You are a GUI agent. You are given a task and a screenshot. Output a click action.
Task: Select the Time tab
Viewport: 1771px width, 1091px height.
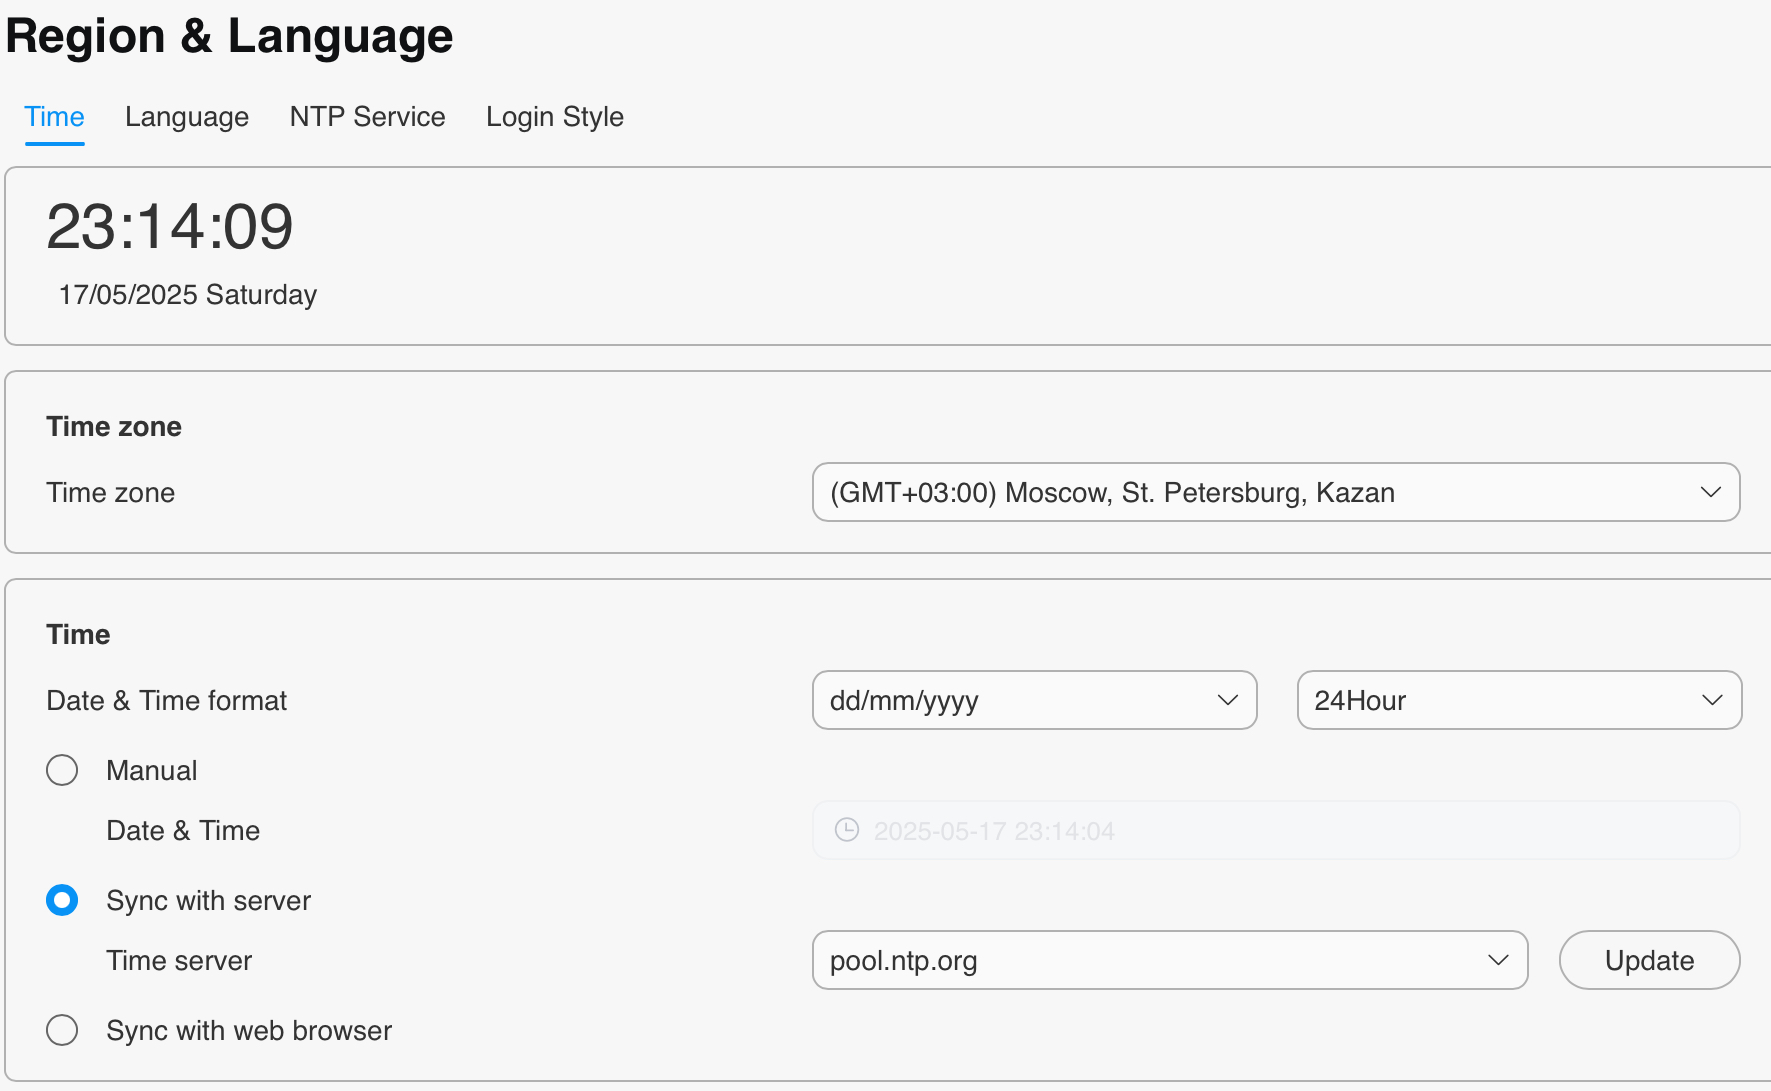(x=55, y=117)
